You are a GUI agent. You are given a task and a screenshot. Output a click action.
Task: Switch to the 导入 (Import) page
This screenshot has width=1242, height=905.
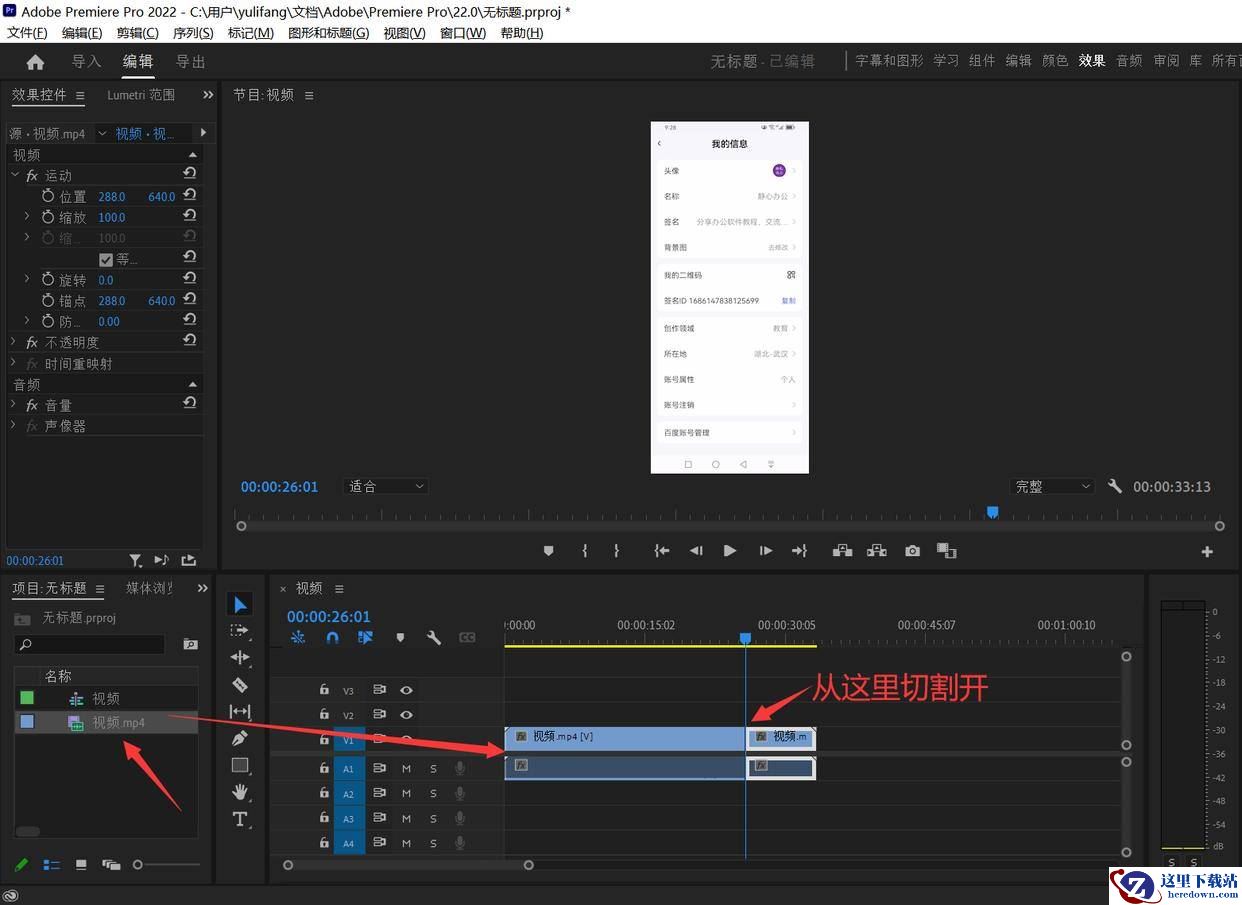(x=86, y=62)
